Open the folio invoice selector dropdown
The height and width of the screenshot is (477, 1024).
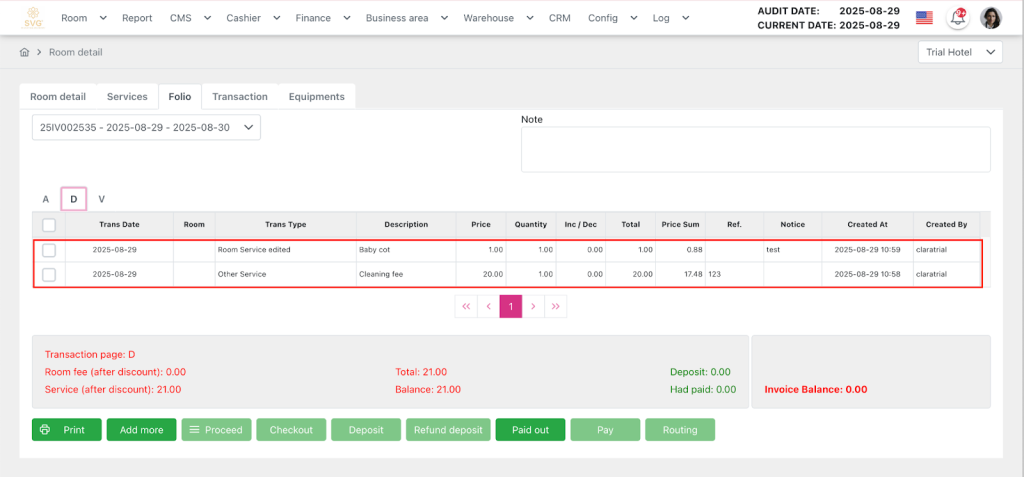coord(146,128)
